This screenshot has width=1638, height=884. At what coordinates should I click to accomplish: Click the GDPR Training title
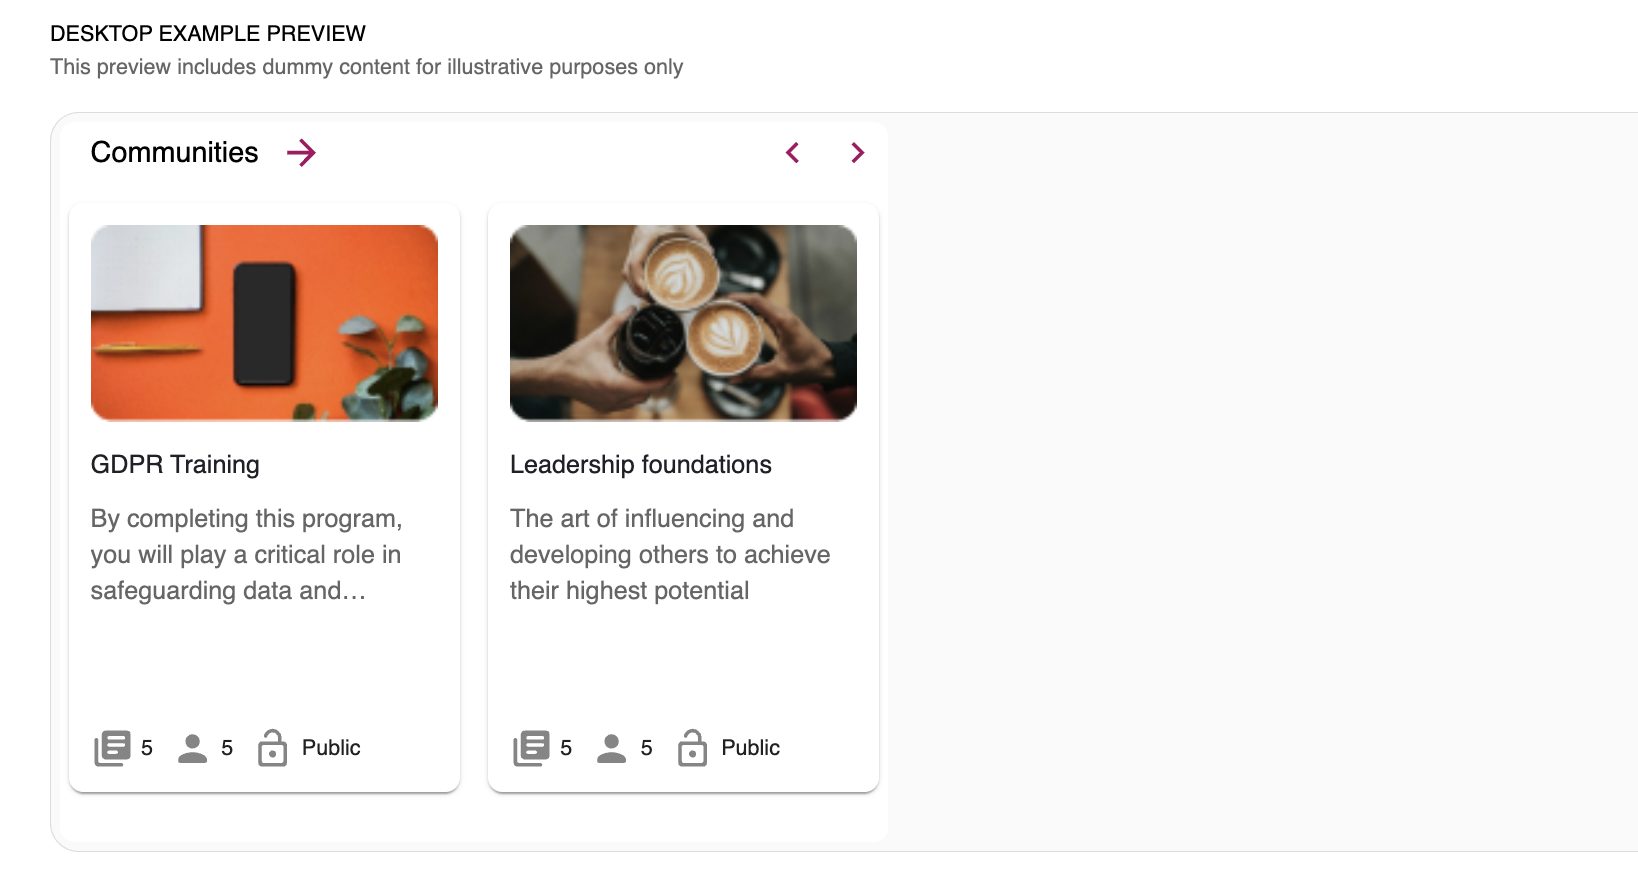(x=175, y=465)
